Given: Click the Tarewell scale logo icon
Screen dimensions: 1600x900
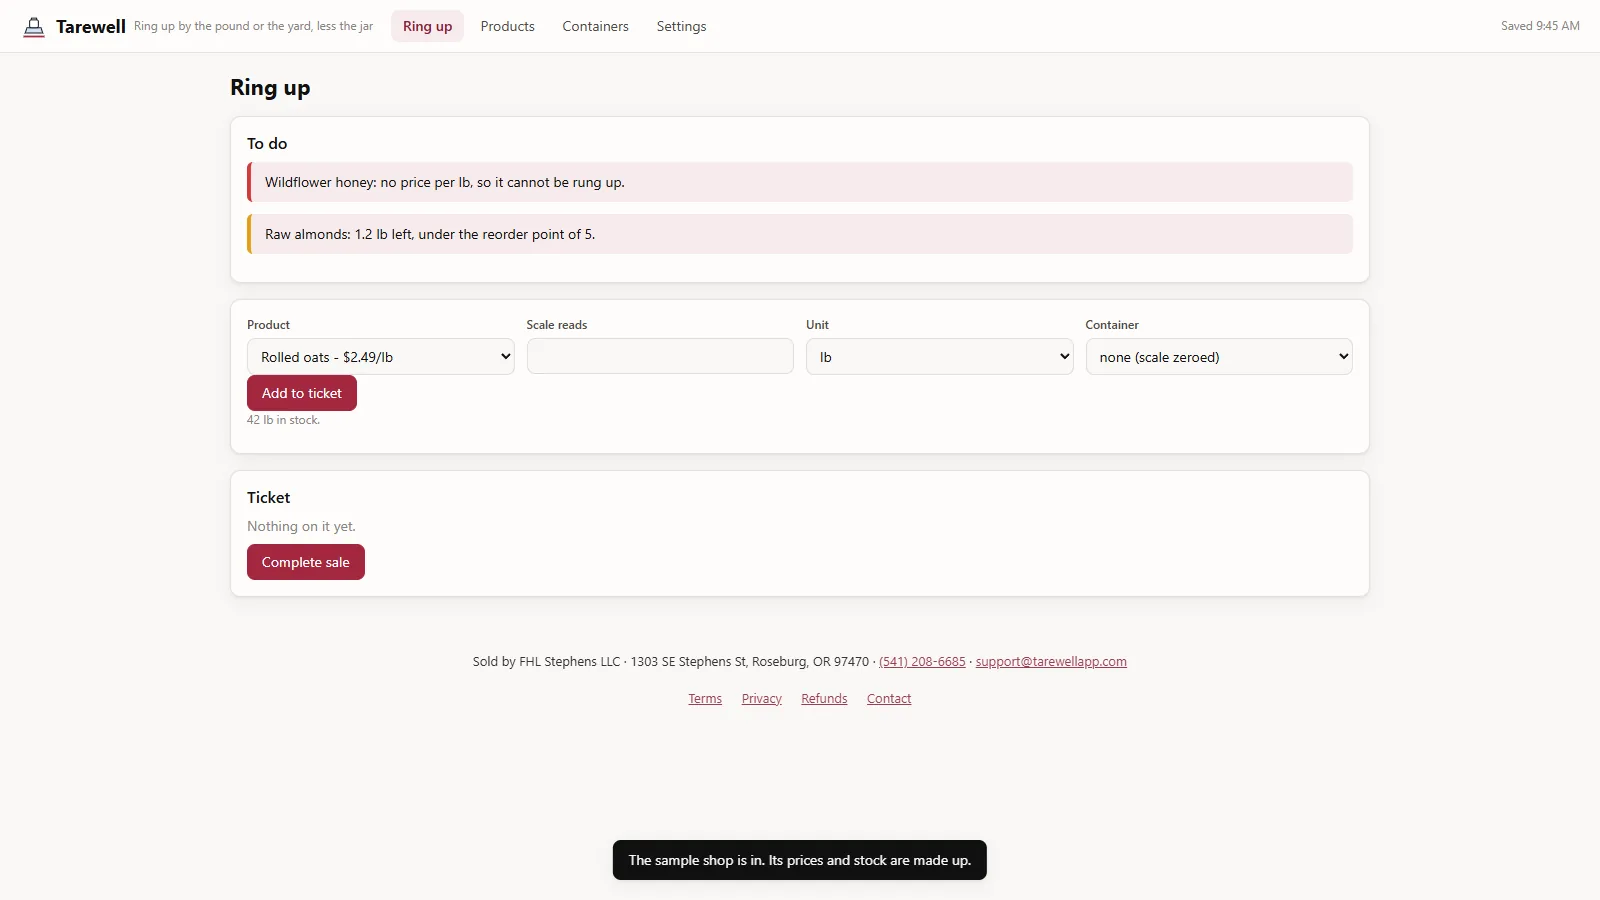Looking at the screenshot, I should click(34, 27).
